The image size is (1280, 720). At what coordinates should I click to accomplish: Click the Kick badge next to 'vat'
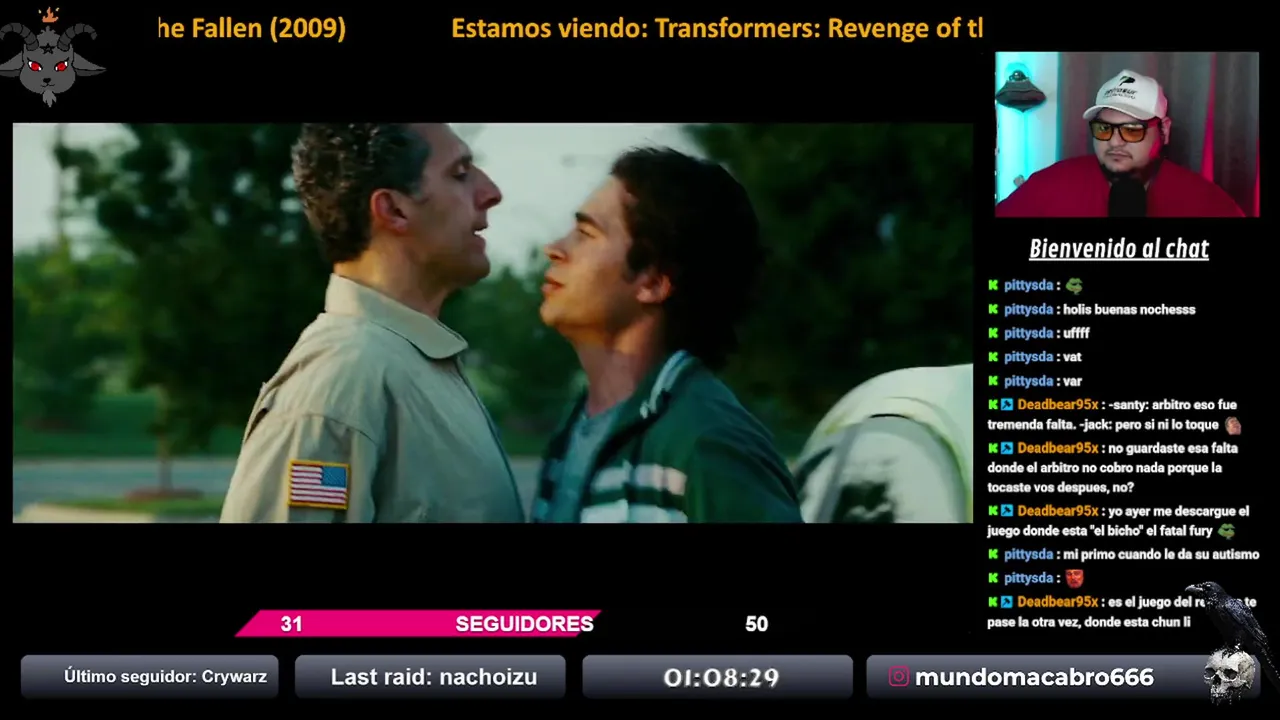coord(993,357)
